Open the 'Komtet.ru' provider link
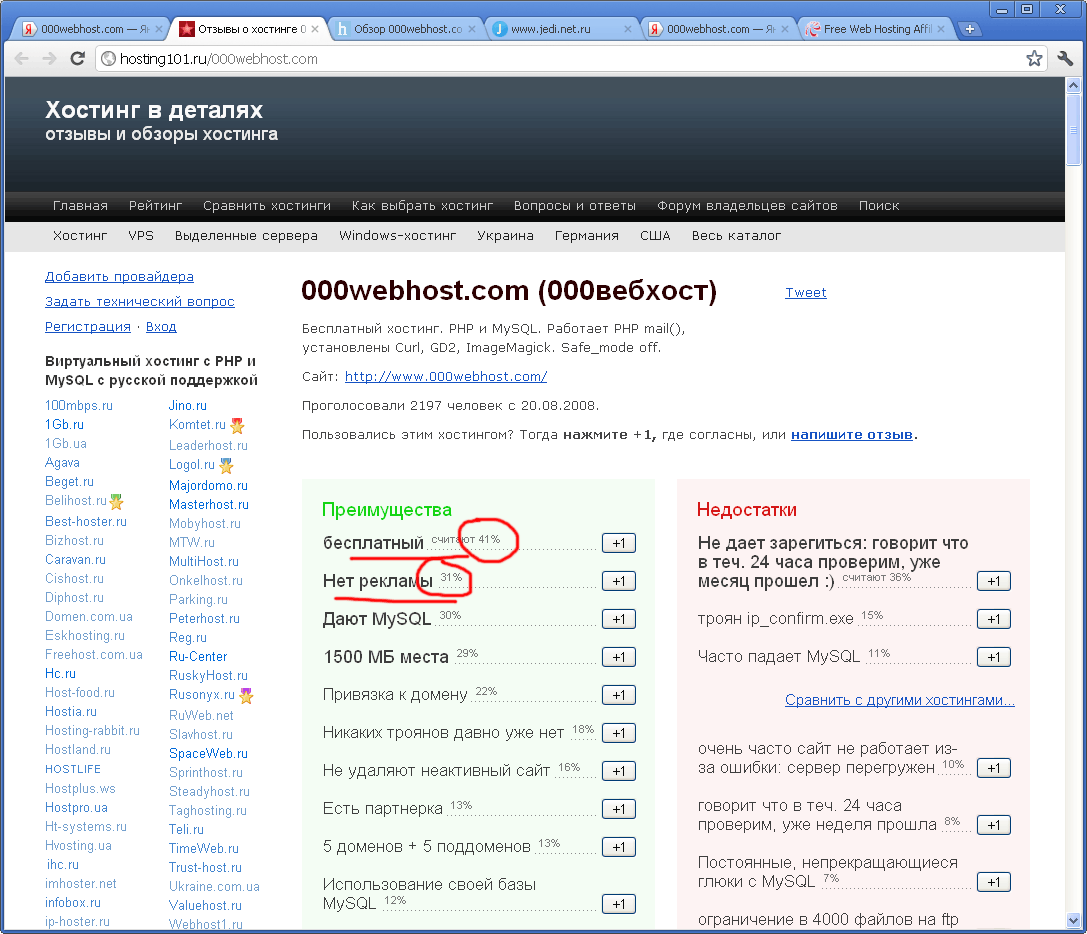Viewport: 1087px width, 934px height. click(x=198, y=424)
